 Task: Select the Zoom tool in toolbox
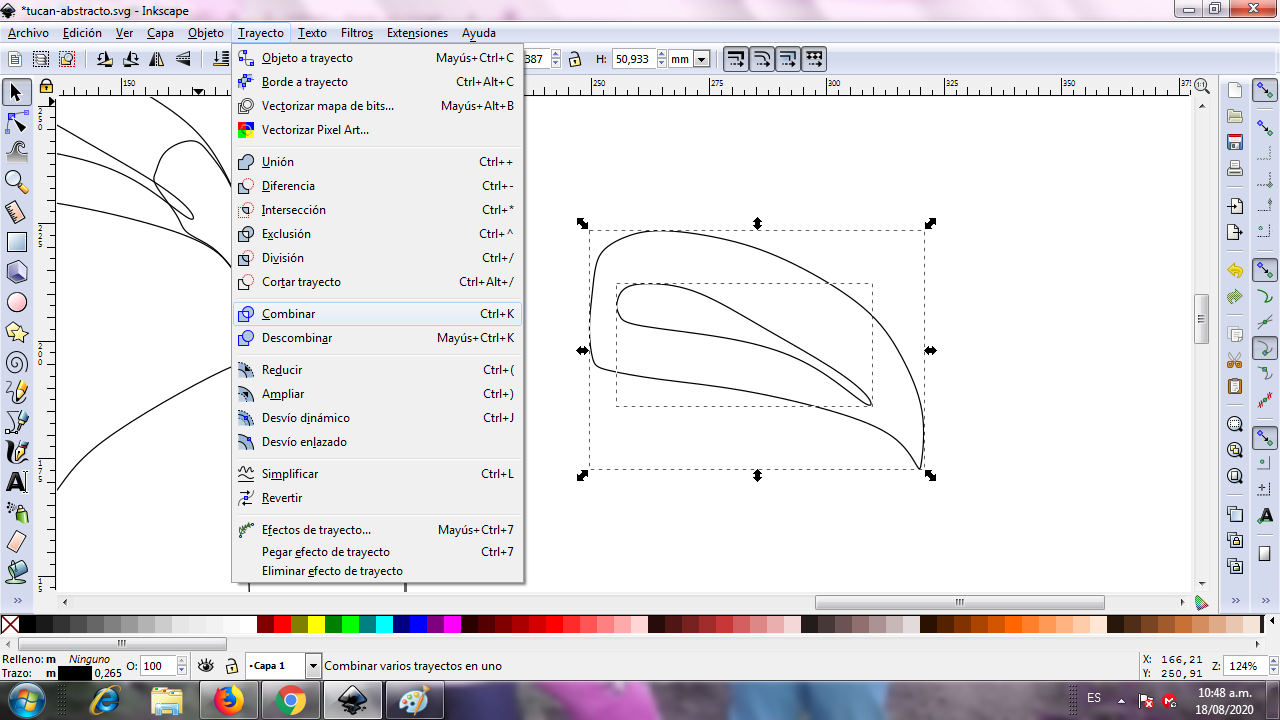point(16,182)
